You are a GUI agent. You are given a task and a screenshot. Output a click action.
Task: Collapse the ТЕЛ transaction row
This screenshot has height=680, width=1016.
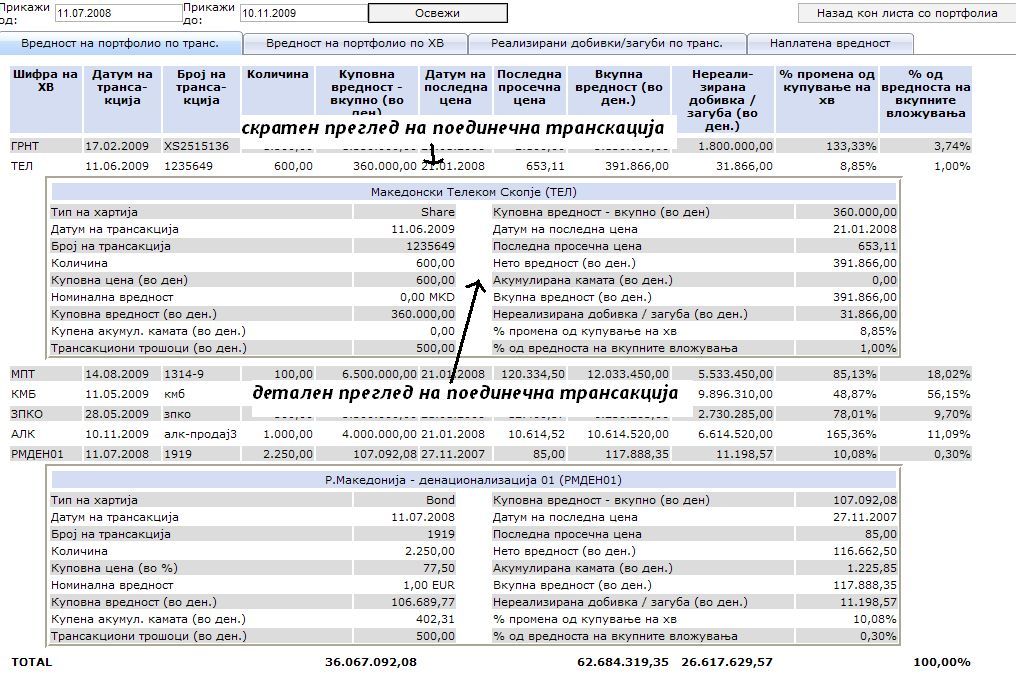(x=22, y=166)
